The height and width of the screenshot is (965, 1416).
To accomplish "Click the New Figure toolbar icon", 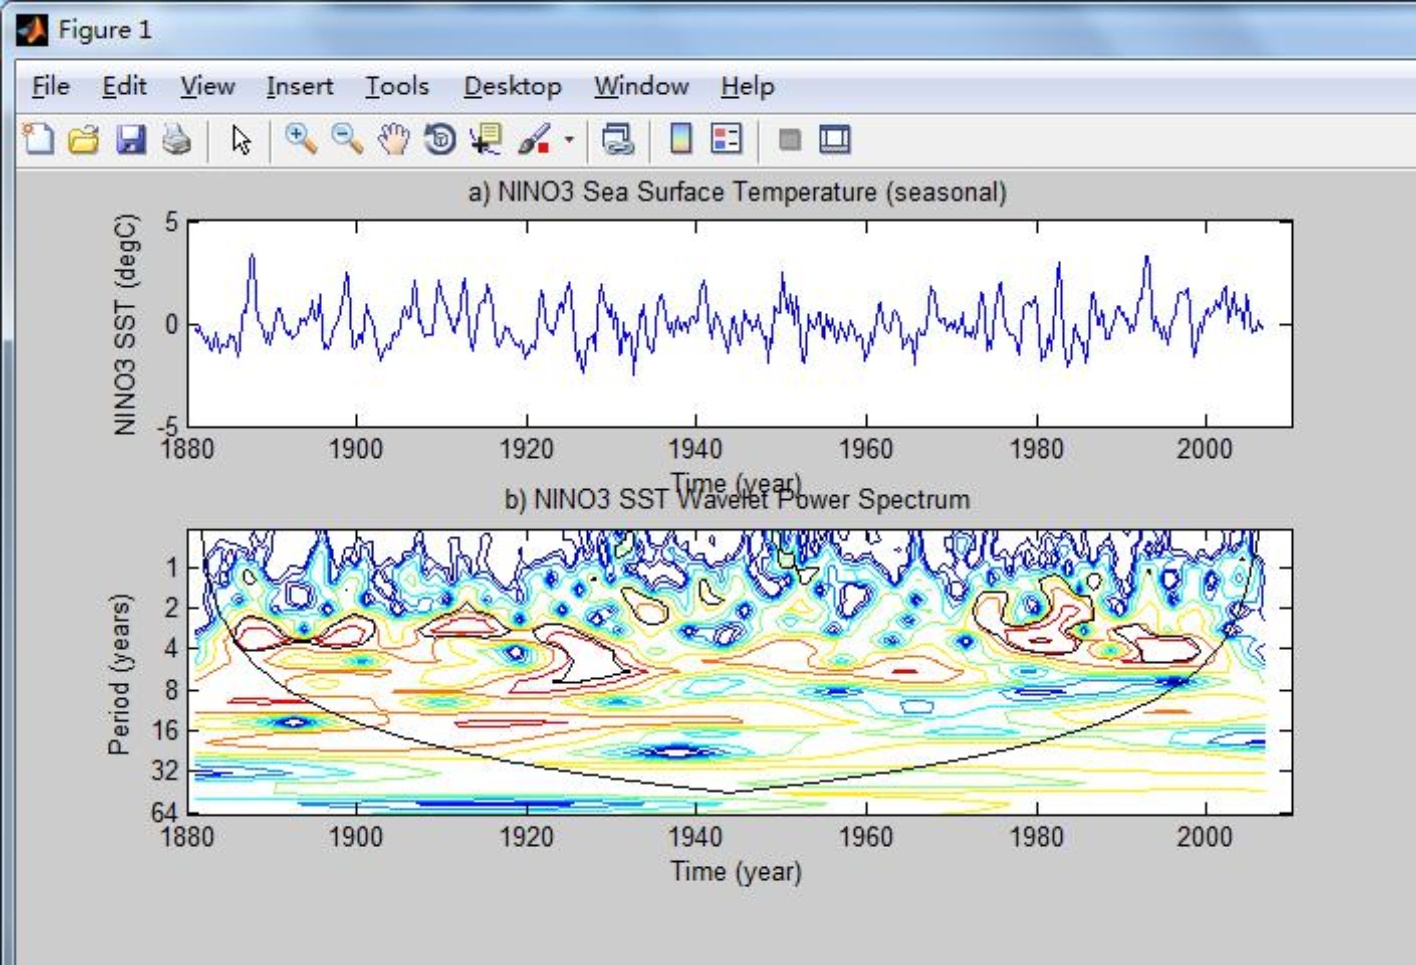I will pos(38,139).
